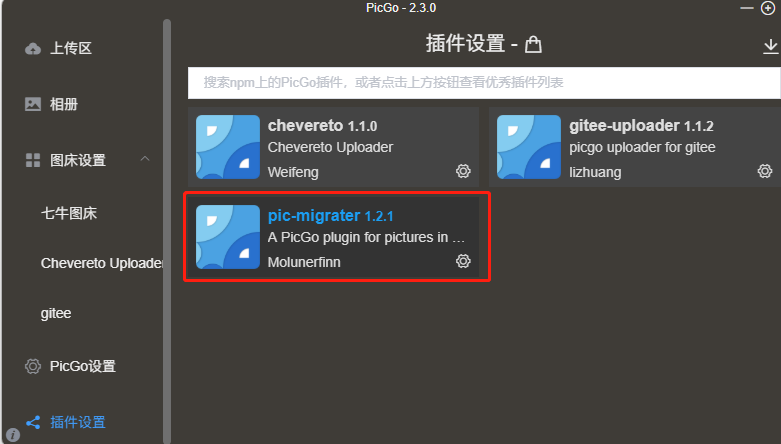781x444 pixels.
Task: Select Chevereto Uploader in the sidebar
Action: click(102, 263)
